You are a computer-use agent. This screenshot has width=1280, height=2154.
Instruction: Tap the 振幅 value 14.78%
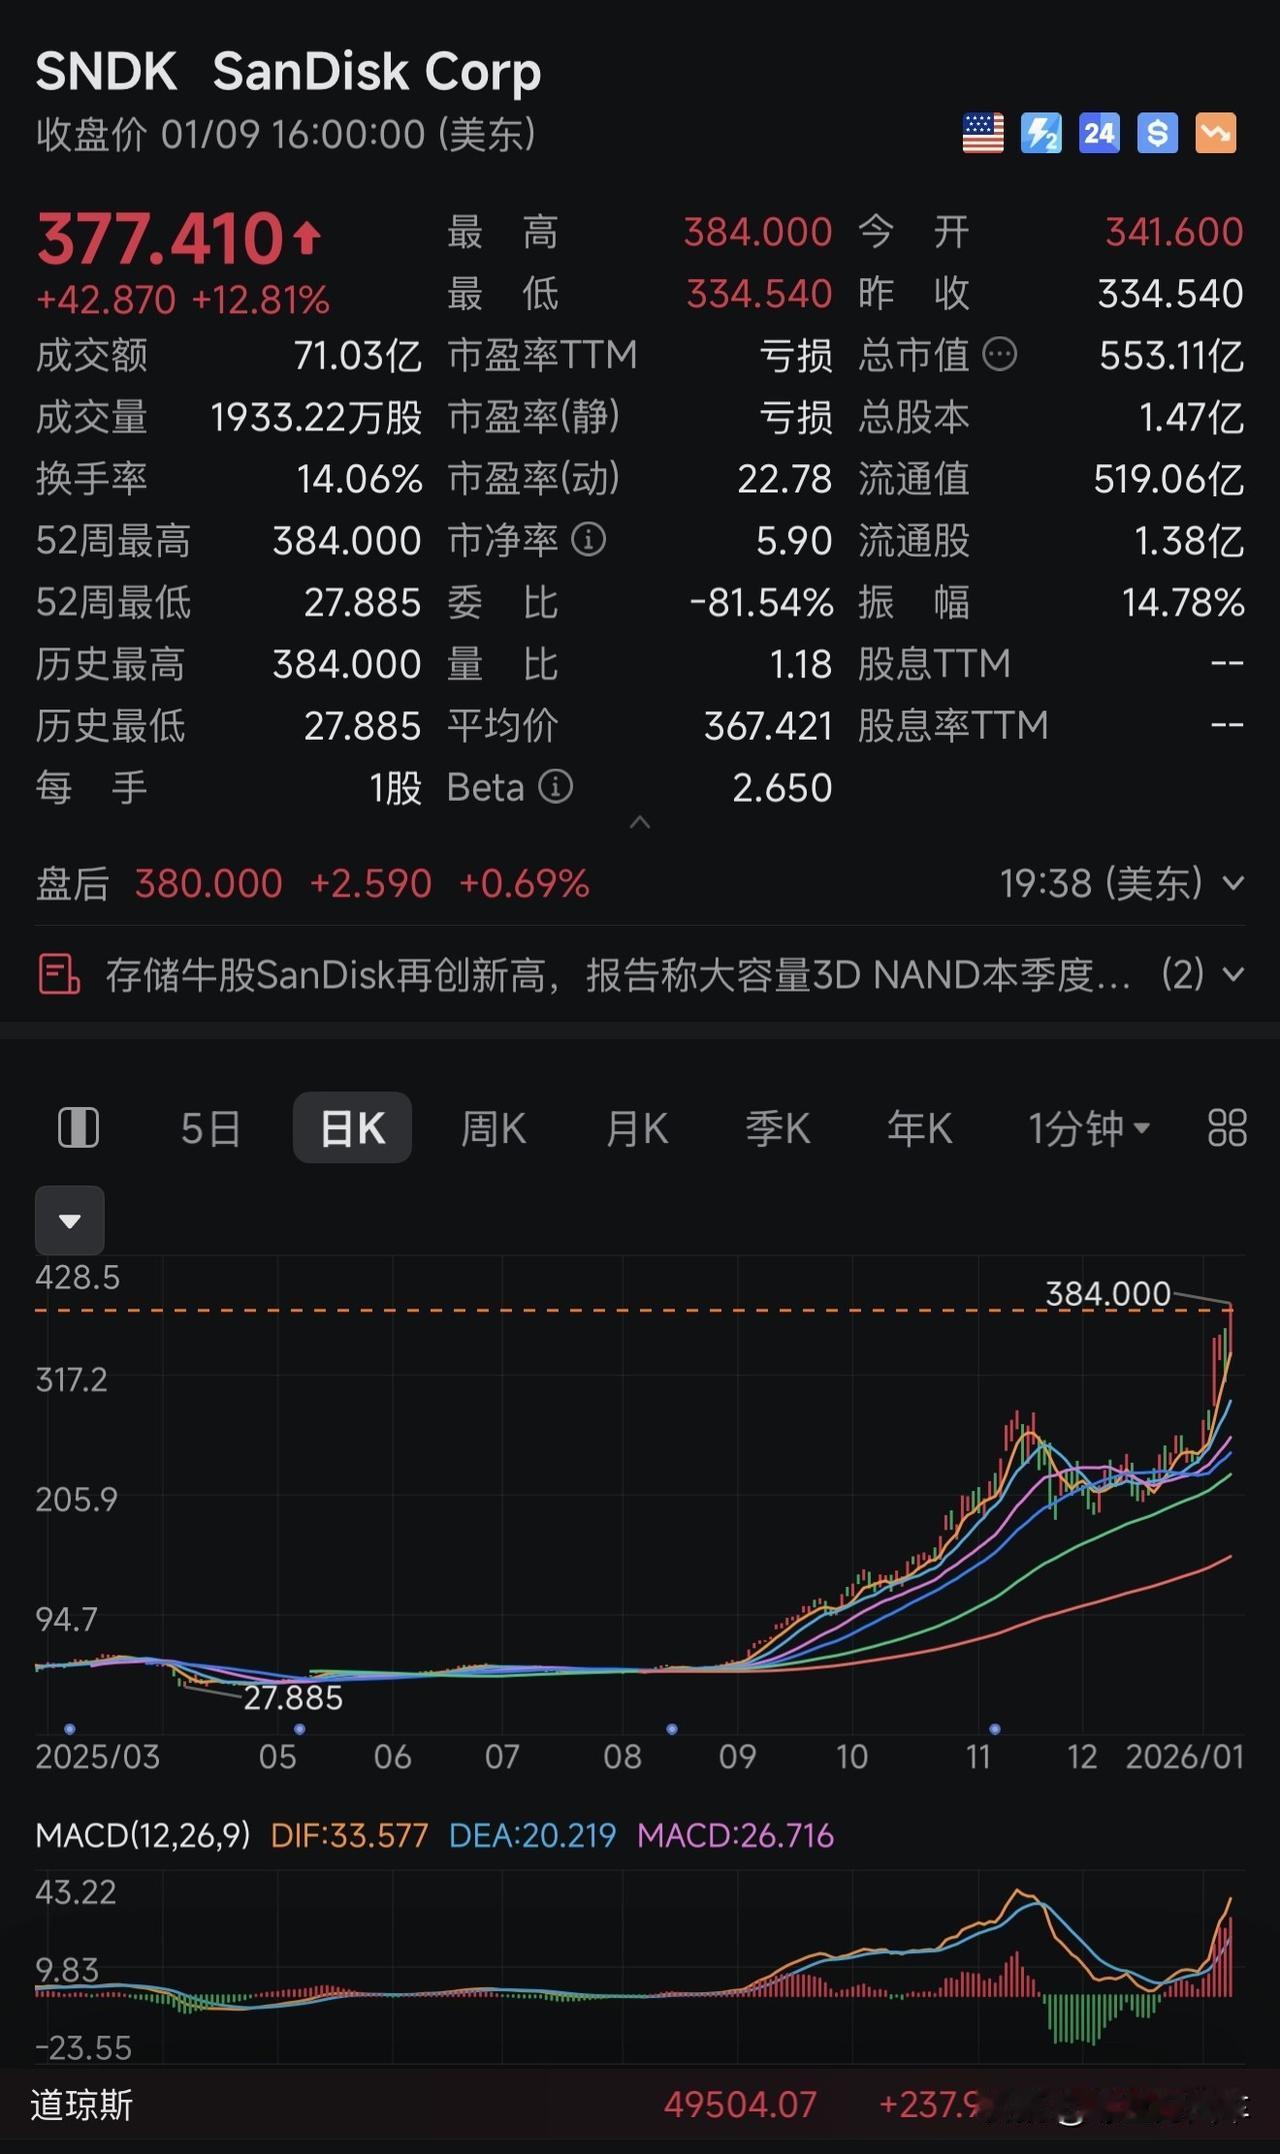(1183, 603)
